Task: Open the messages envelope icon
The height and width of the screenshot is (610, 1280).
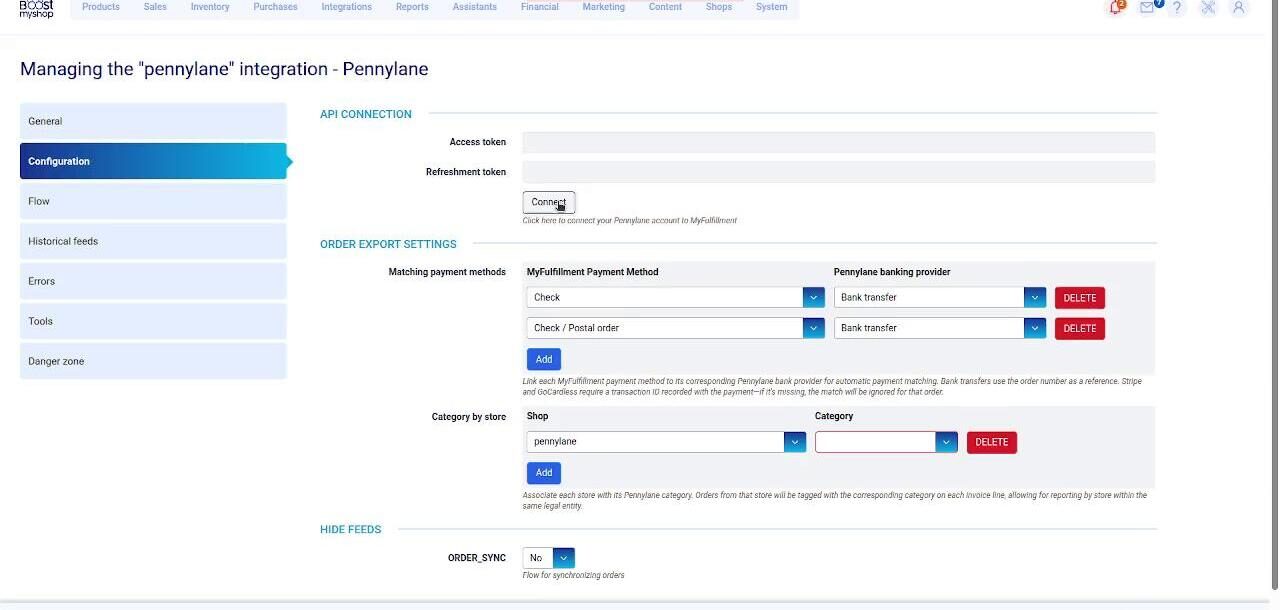Action: click(1148, 7)
